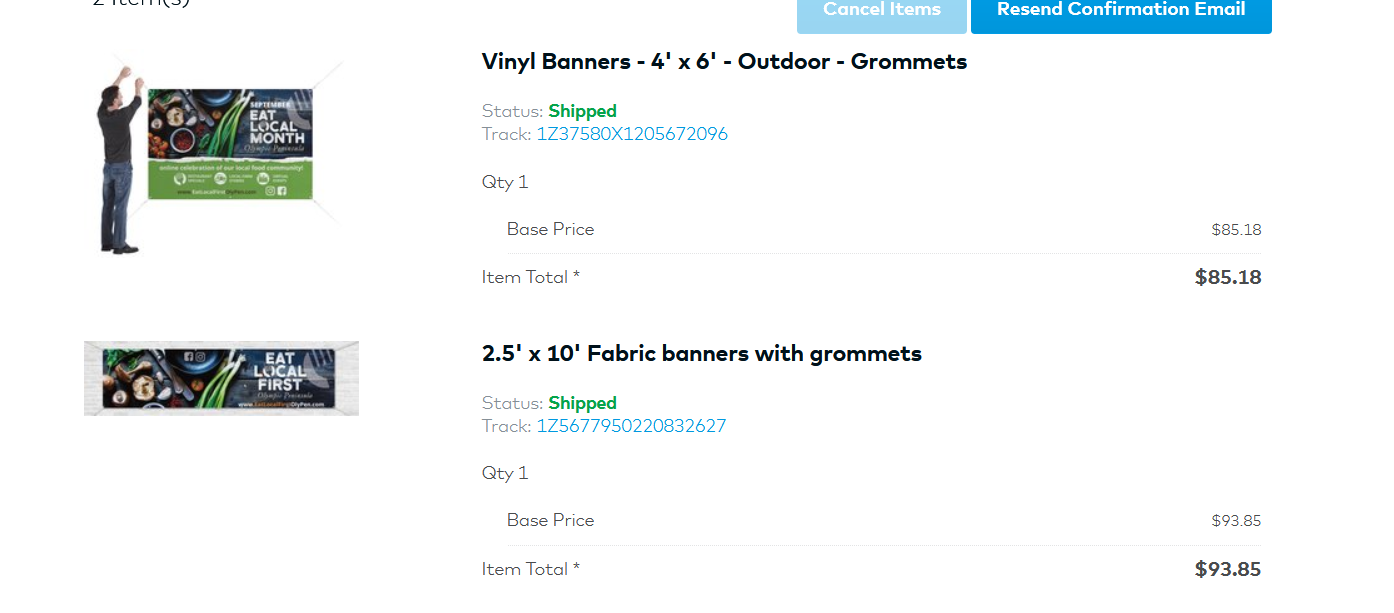Select the Vinyl Banners 4' x 6' title
This screenshot has width=1394, height=613.
tap(724, 62)
